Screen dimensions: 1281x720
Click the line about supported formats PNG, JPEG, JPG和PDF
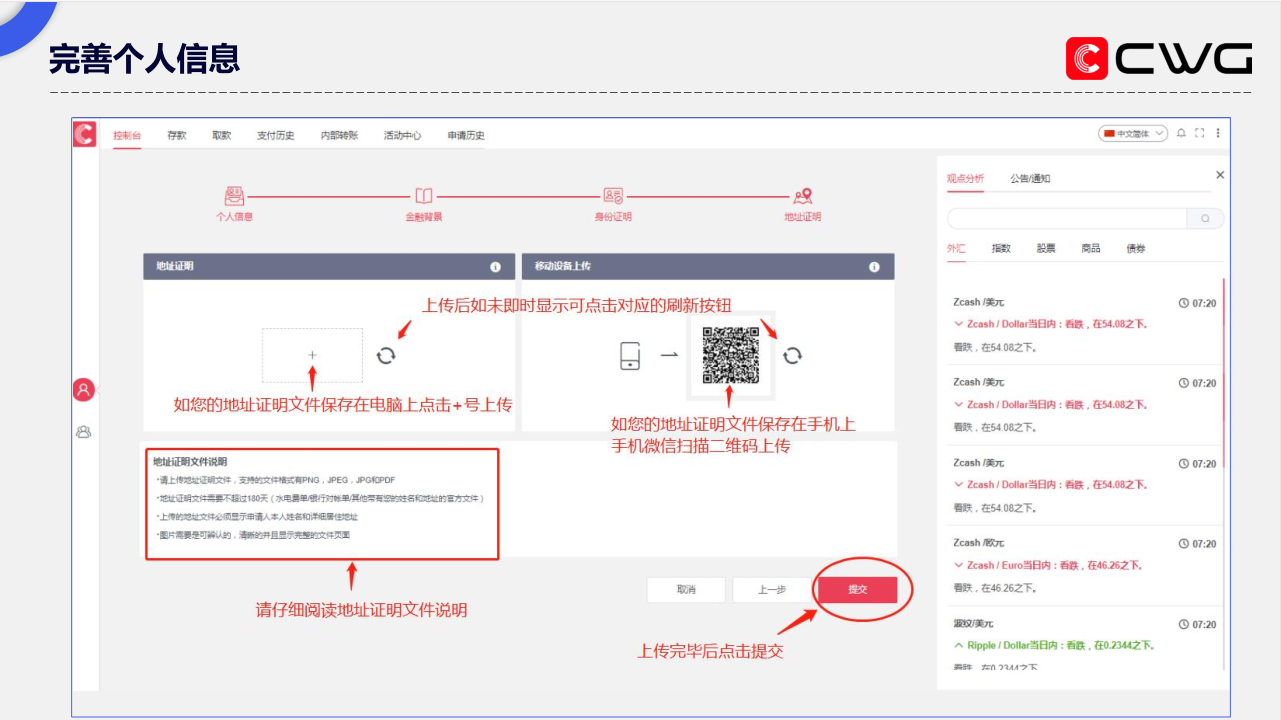coord(276,480)
